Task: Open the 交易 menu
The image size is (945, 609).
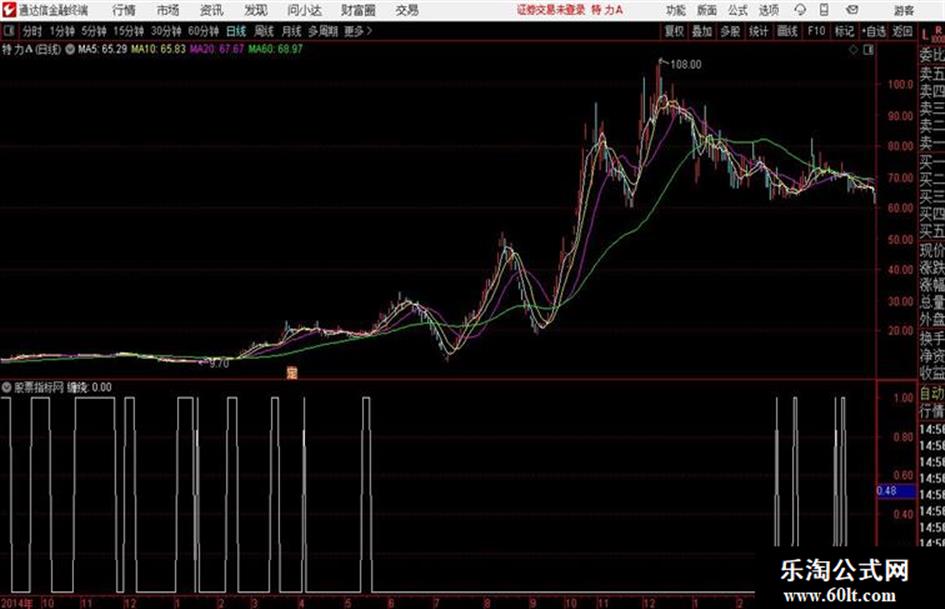Action: pyautogui.click(x=407, y=10)
